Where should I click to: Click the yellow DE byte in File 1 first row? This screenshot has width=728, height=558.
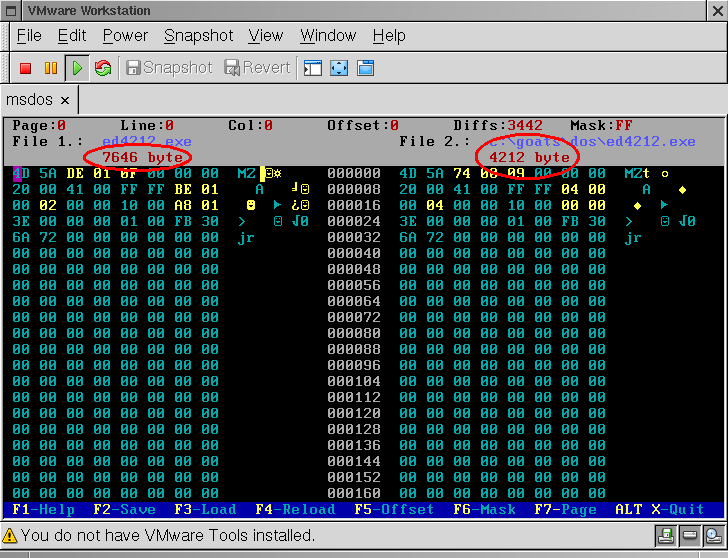(x=75, y=173)
